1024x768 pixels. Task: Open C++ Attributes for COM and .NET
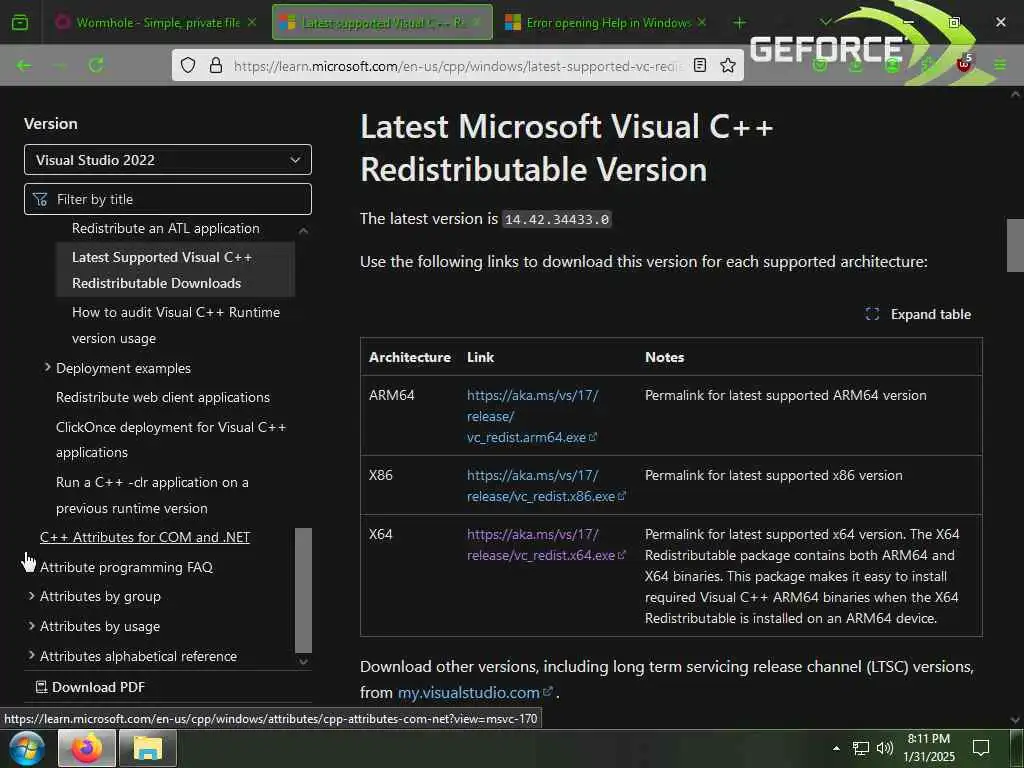[145, 537]
